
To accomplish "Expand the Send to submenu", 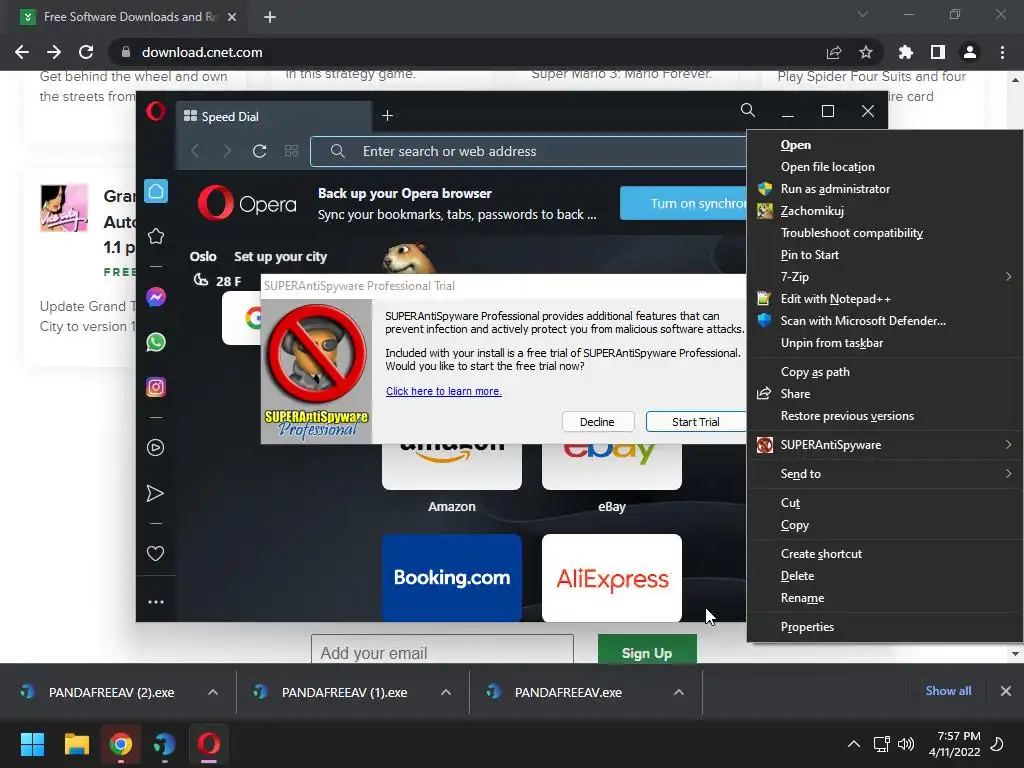I will 885,474.
